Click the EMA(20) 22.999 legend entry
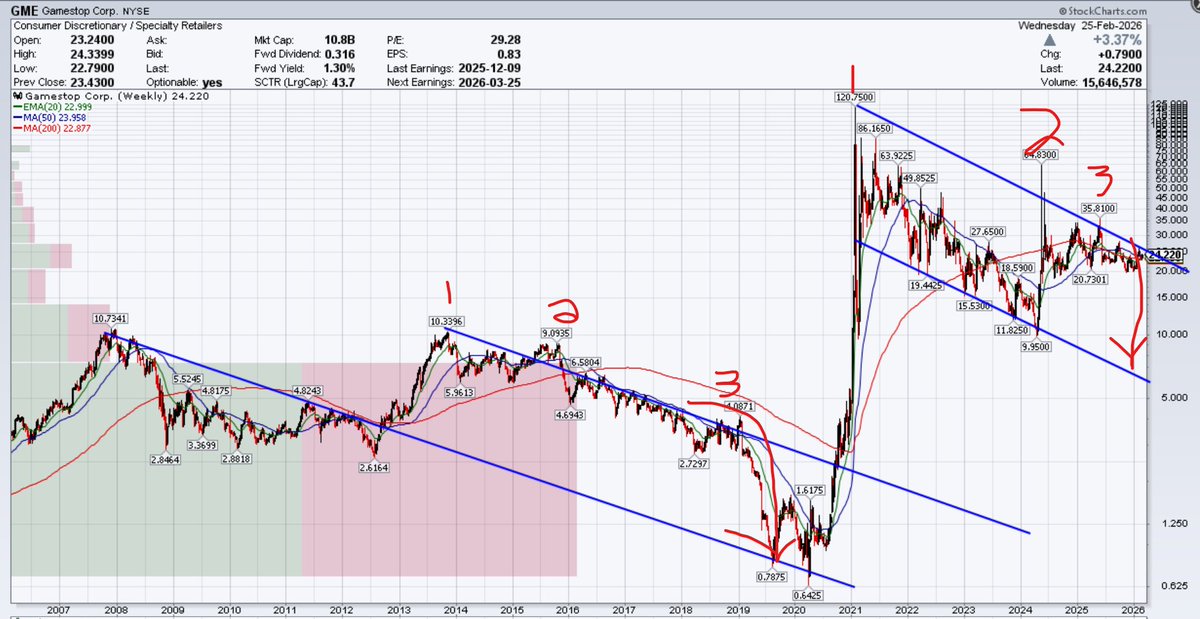Image resolution: width=1200 pixels, height=619 pixels. (x=50, y=107)
